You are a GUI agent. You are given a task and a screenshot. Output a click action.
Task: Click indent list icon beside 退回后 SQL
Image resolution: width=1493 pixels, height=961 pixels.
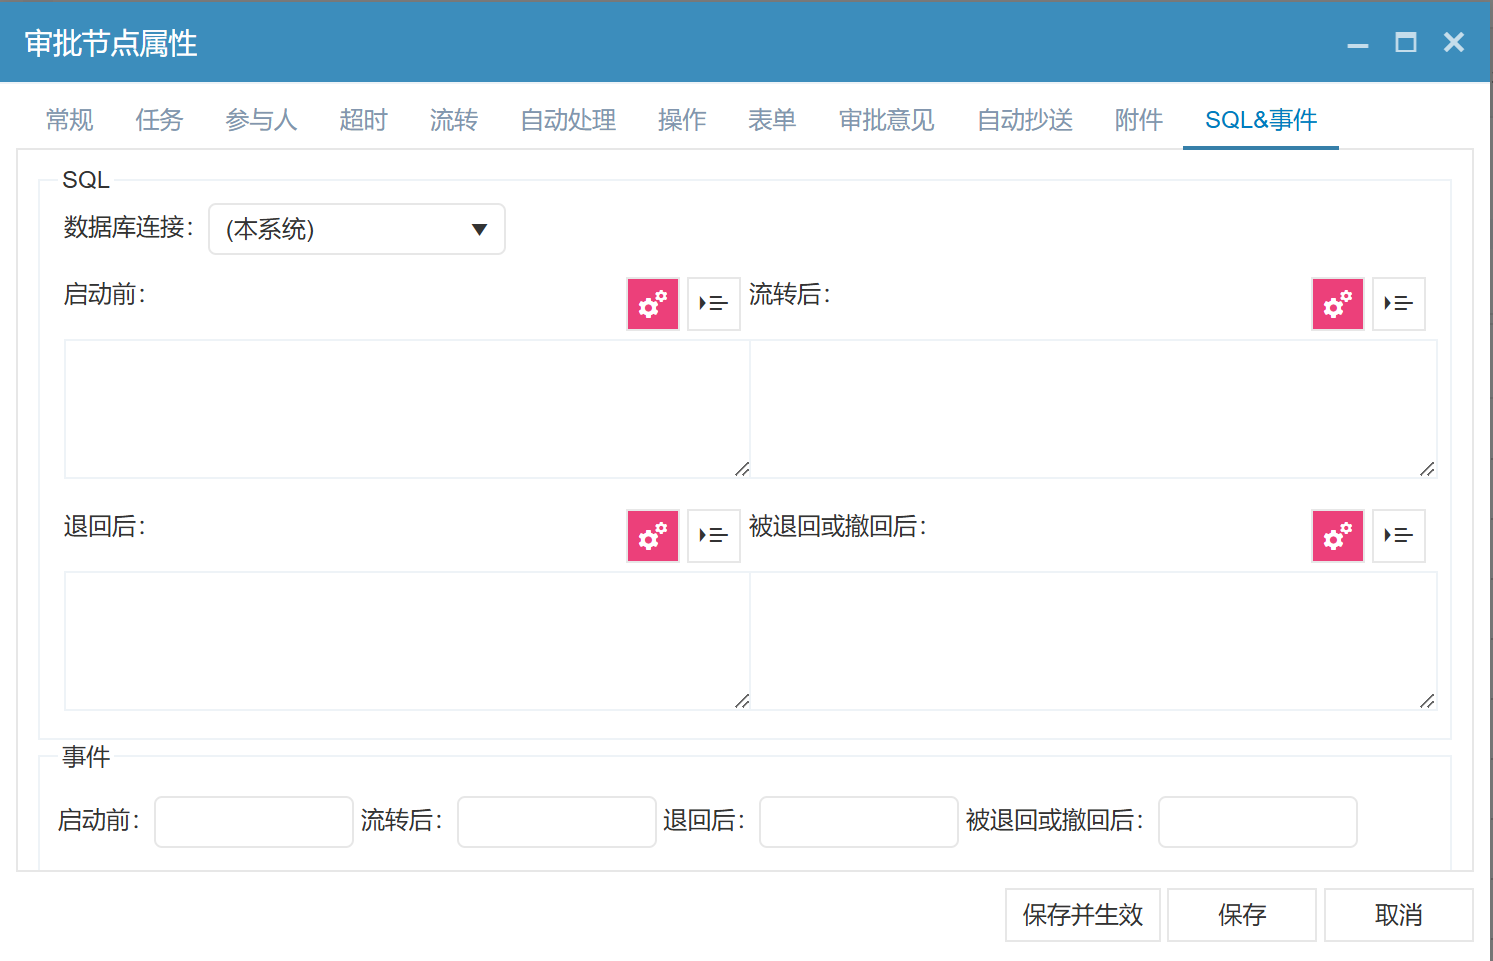[x=713, y=536]
